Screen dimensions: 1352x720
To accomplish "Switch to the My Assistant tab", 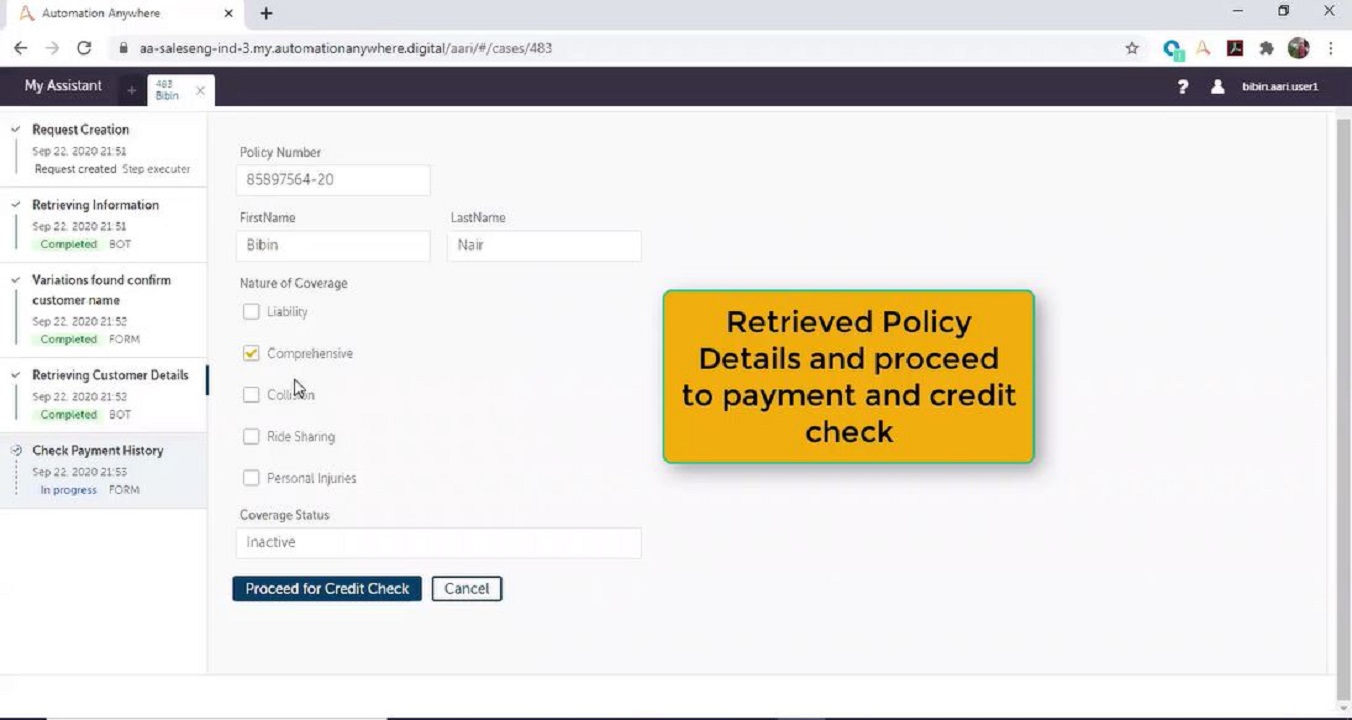I will point(63,86).
